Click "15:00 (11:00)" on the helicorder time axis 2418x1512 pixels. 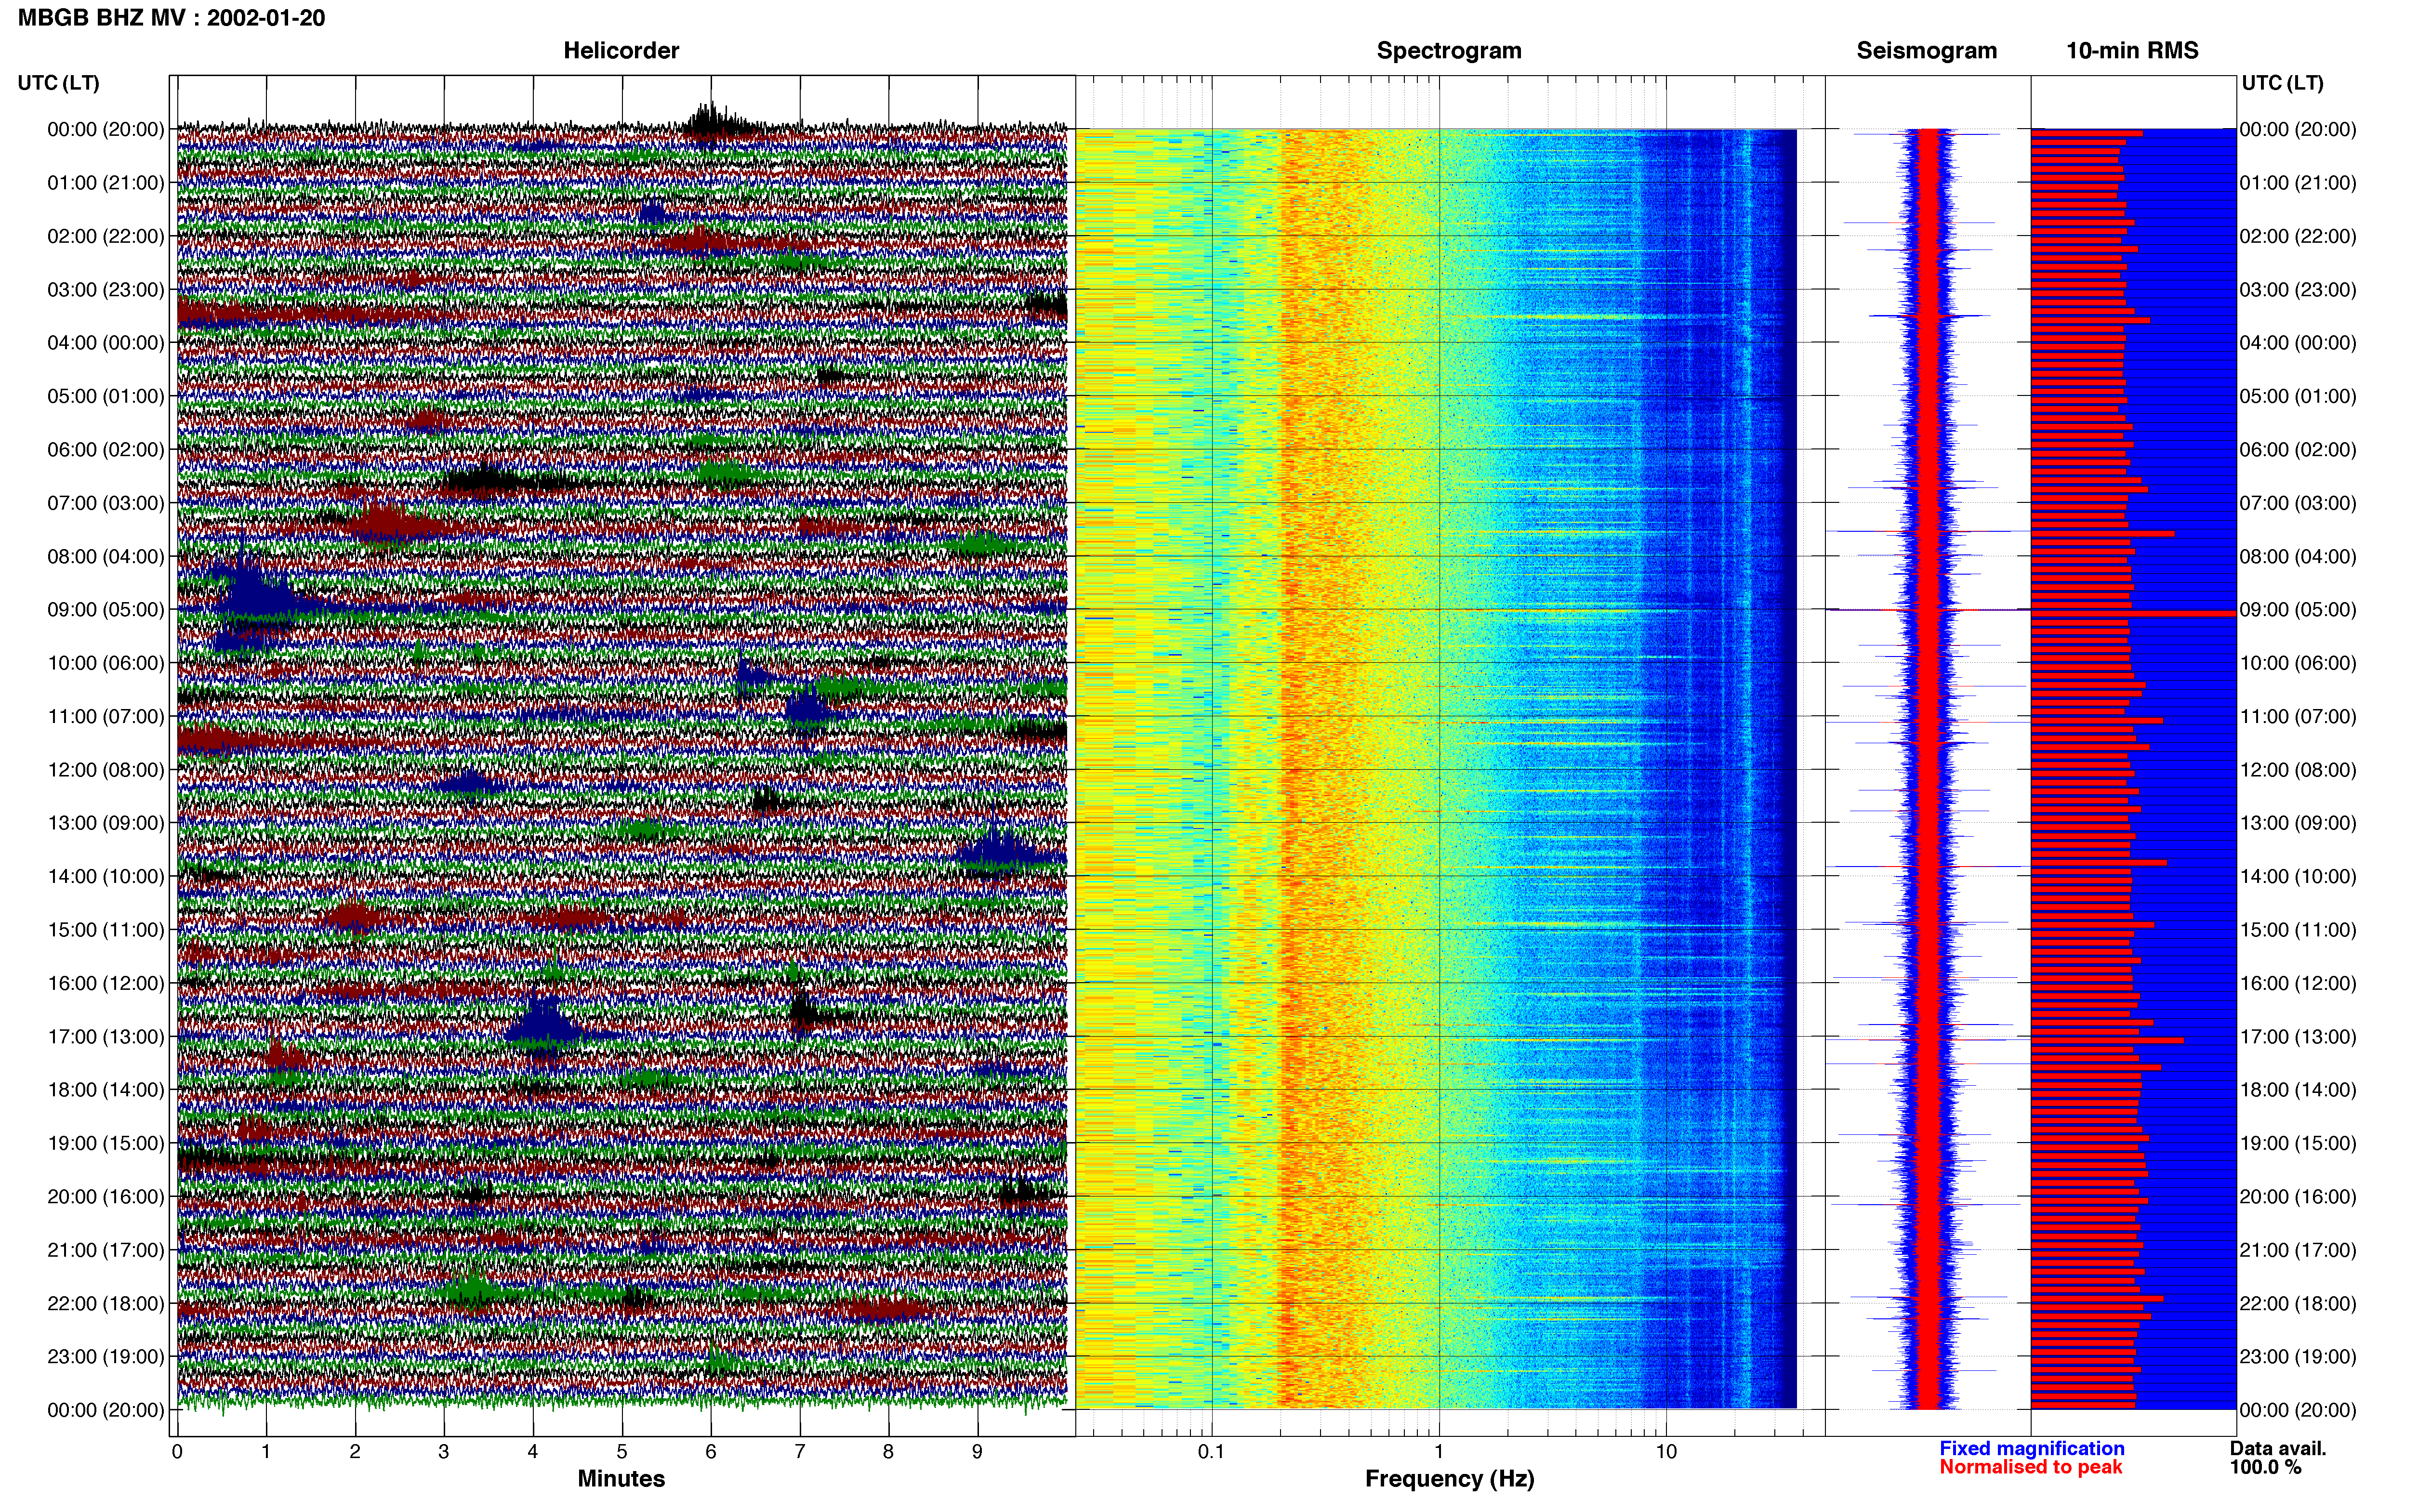106,930
